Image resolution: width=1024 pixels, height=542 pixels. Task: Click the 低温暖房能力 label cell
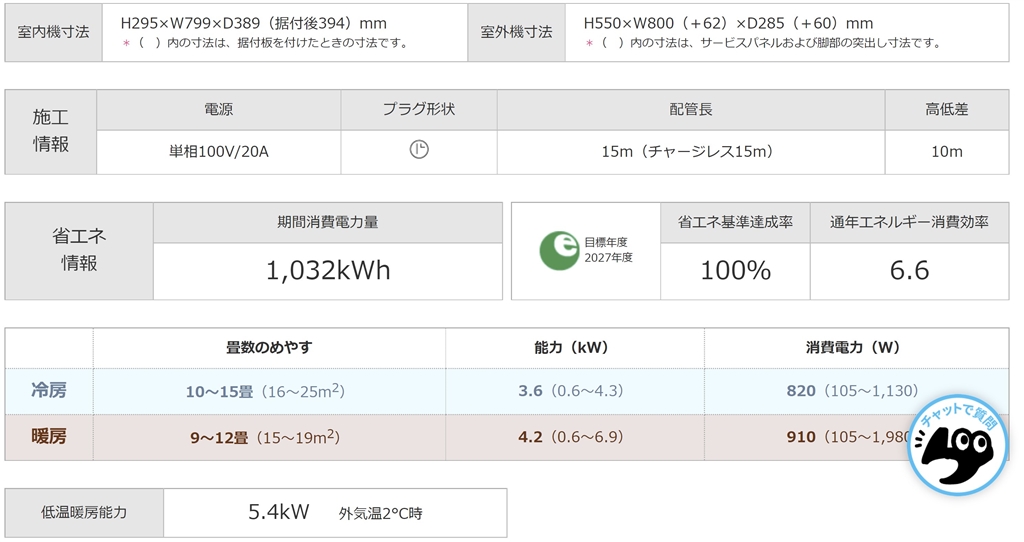point(84,512)
